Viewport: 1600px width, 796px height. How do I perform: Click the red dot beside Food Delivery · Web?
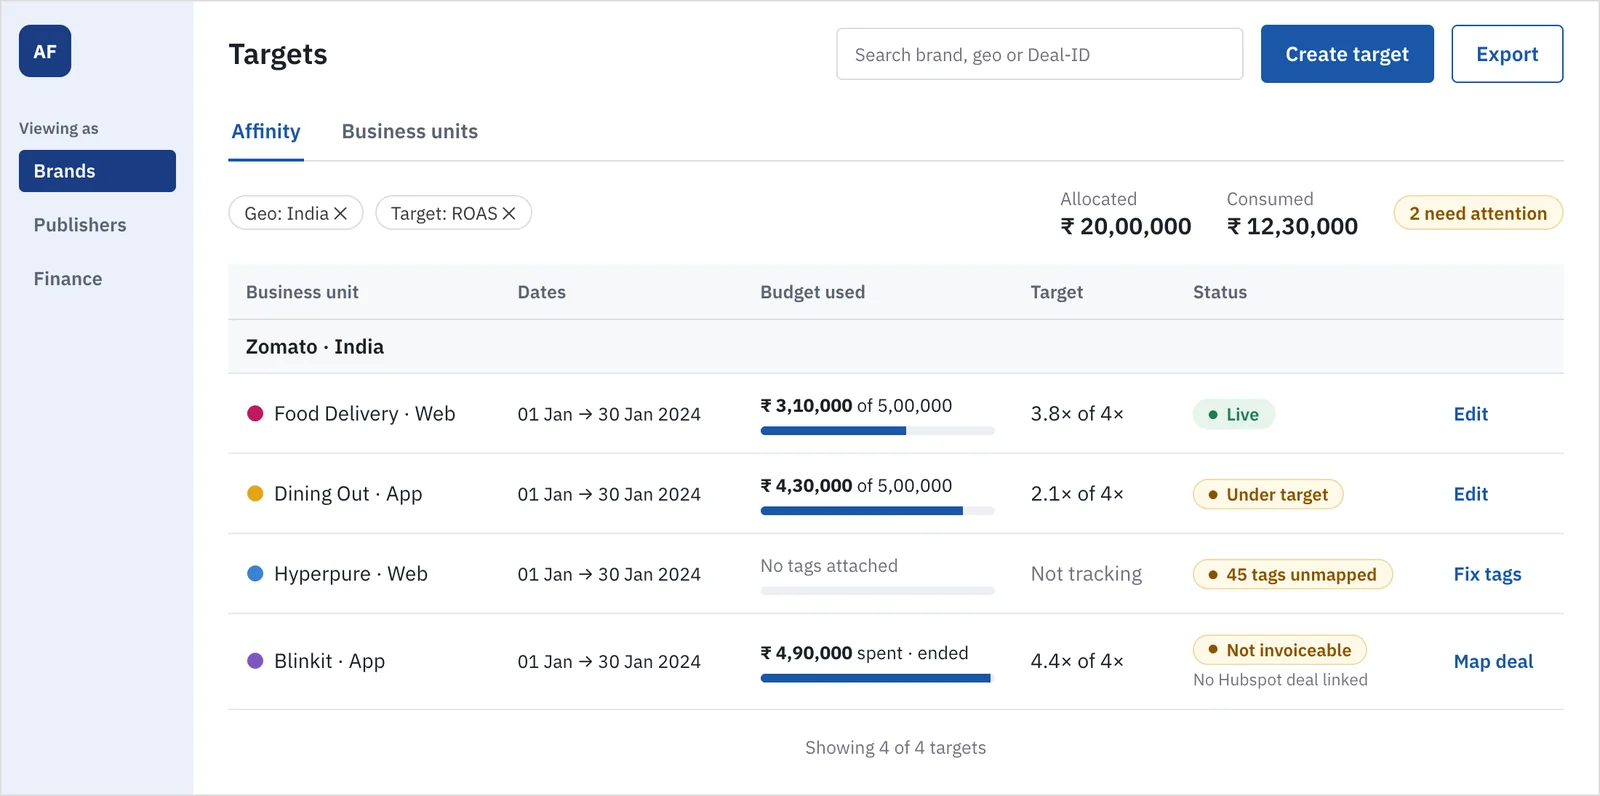point(255,413)
